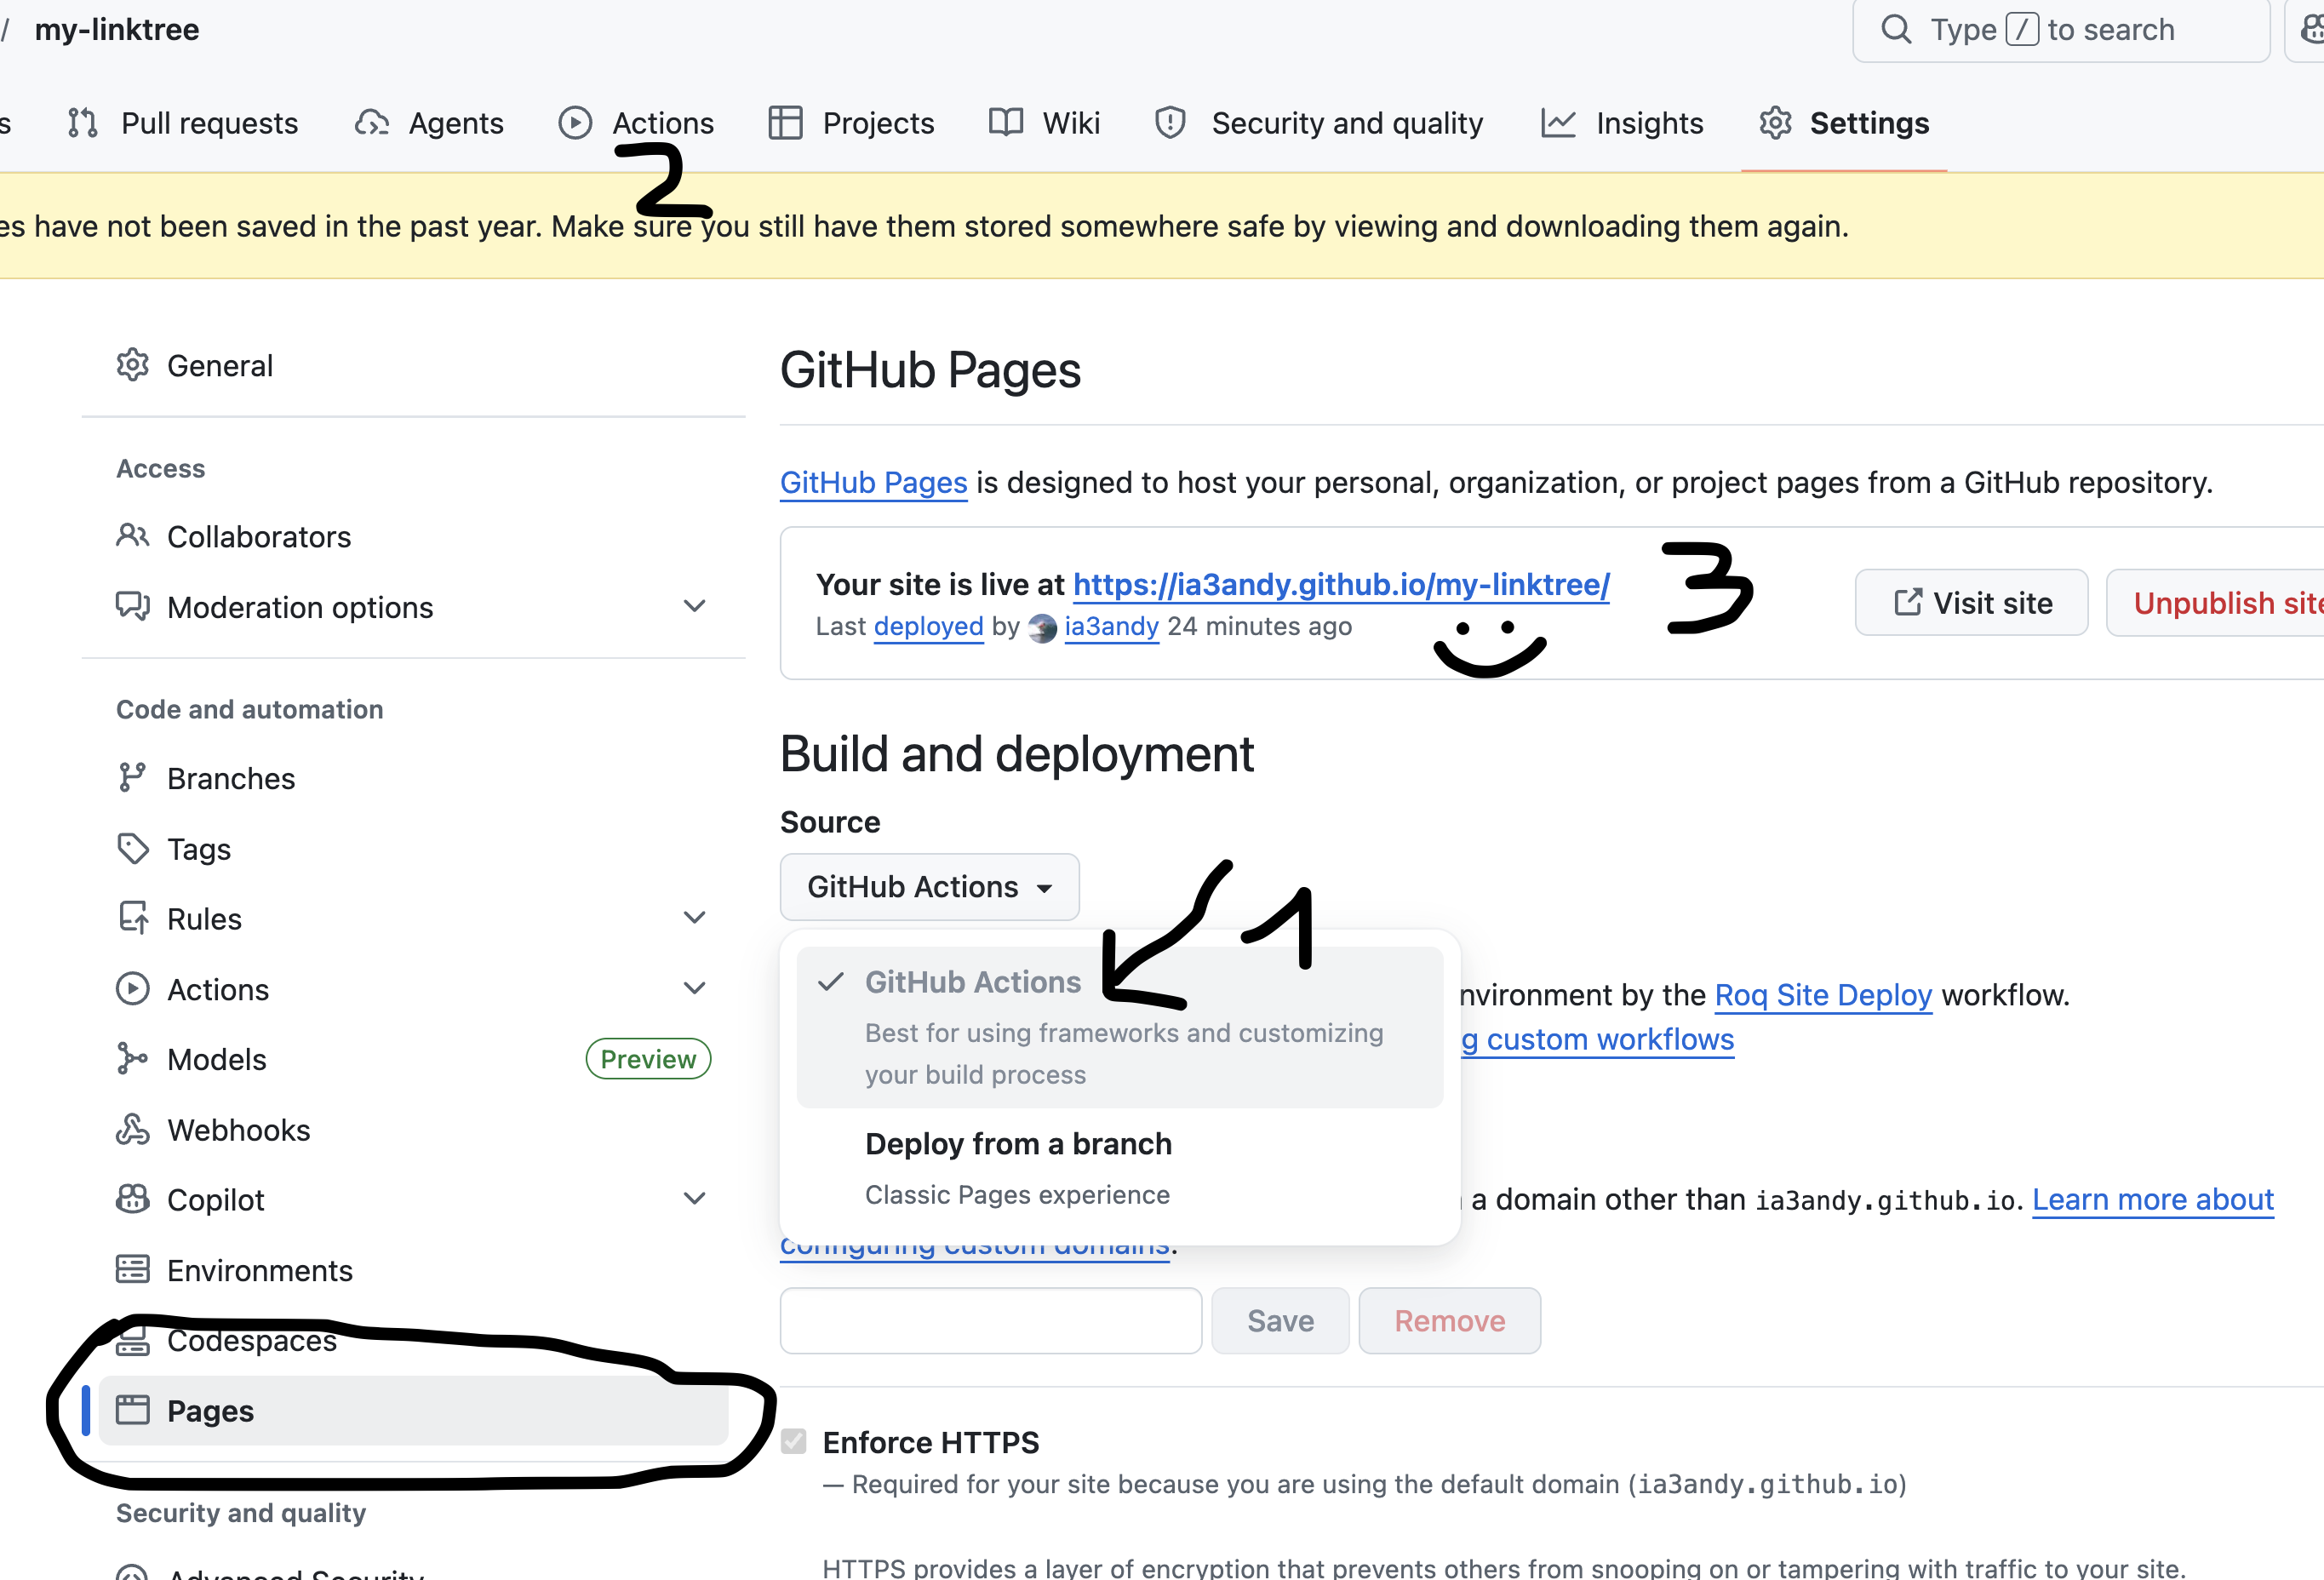Click the Moderation options comment icon
Screen dimensions: 2324x1580
tap(132, 607)
